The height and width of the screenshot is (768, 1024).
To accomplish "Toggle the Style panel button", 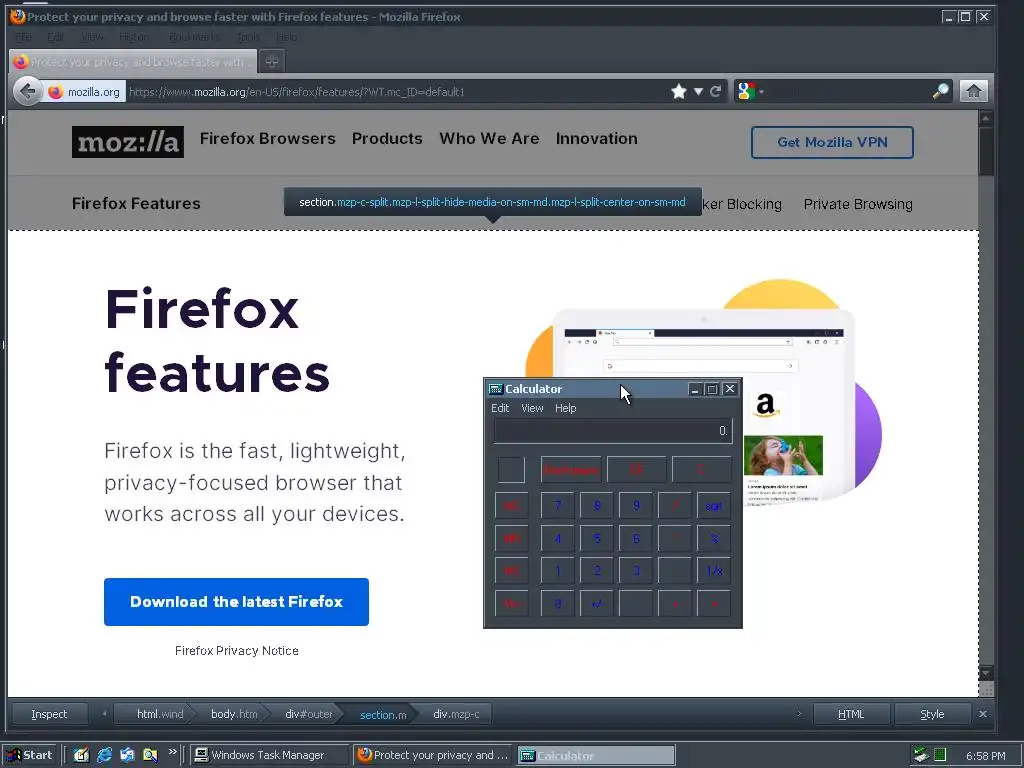I will [932, 714].
